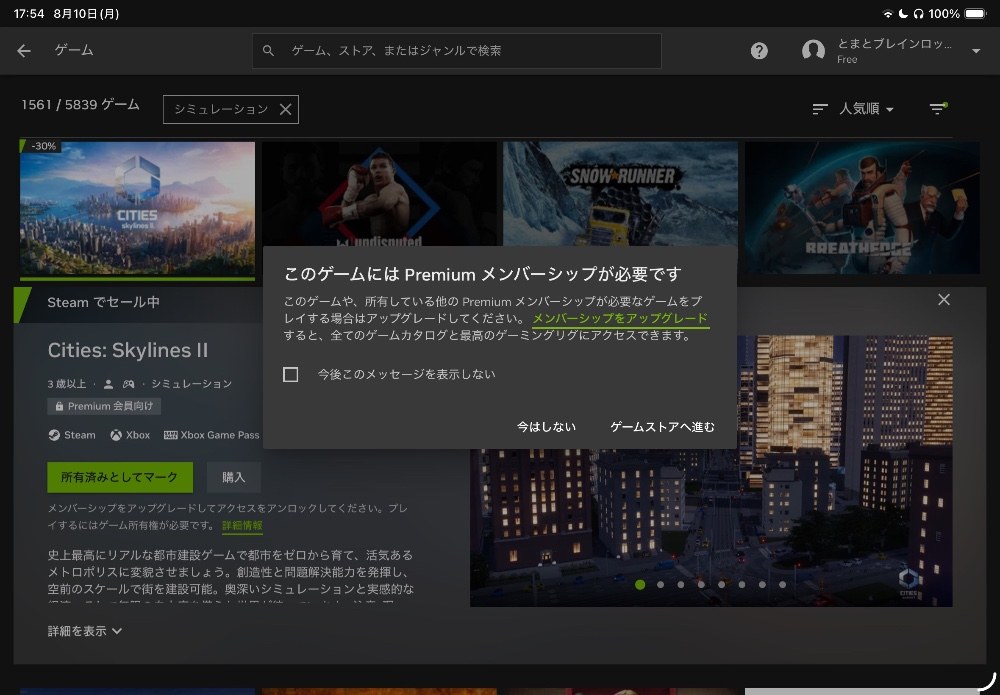Click メンバーシップをアップグレード link
The height and width of the screenshot is (695, 1000).
click(x=621, y=318)
